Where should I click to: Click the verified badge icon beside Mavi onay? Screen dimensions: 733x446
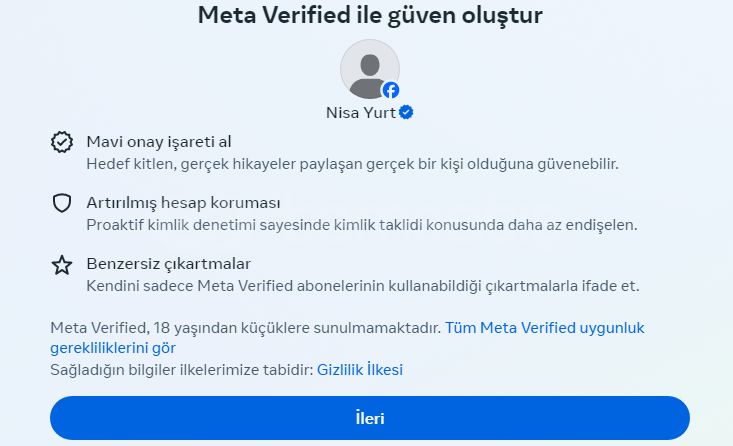[x=62, y=142]
